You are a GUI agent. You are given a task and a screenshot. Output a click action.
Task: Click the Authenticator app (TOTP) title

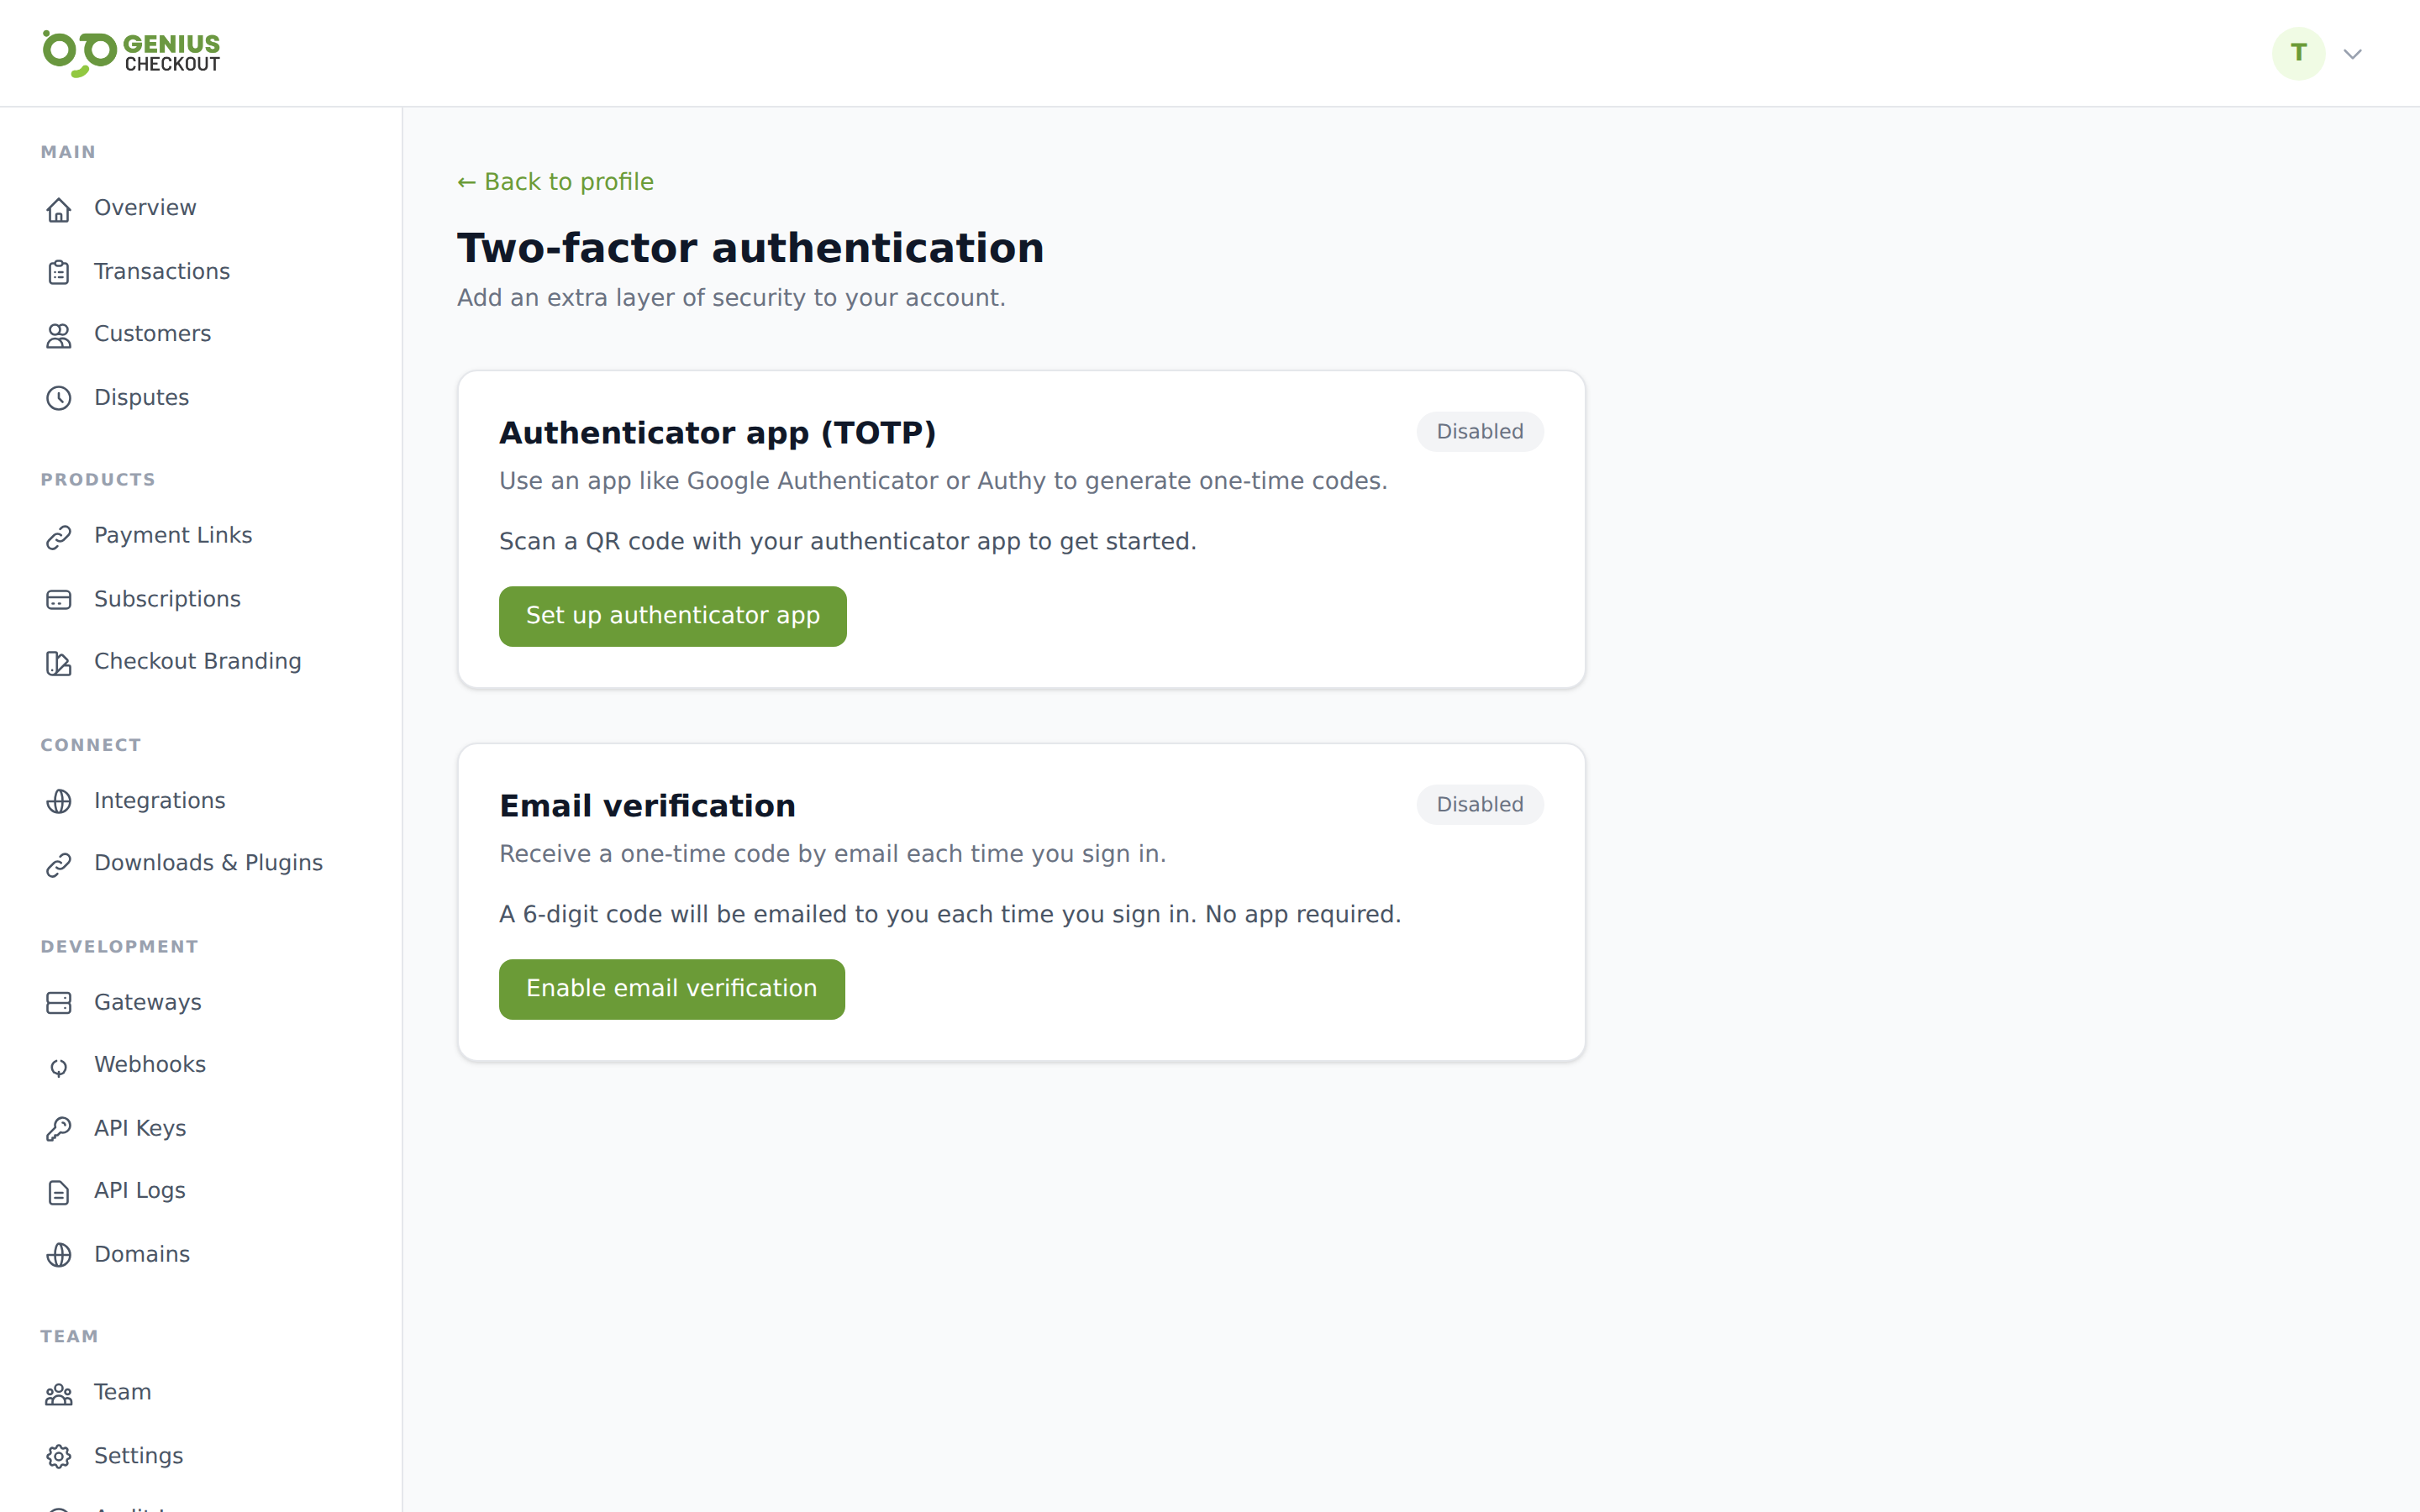tap(717, 433)
